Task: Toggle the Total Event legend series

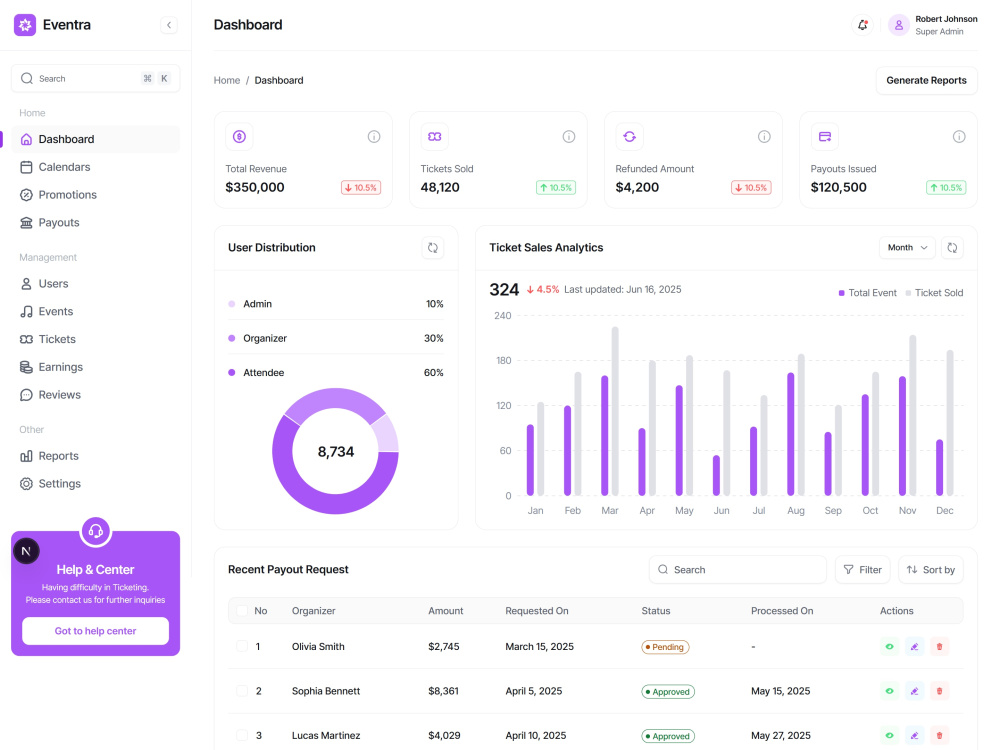Action: coord(867,293)
